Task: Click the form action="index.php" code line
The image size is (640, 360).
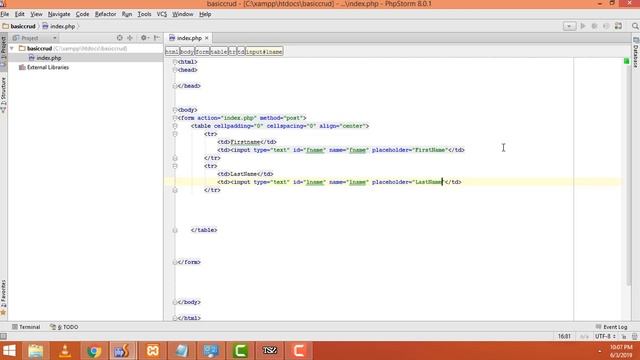Action: pos(242,118)
